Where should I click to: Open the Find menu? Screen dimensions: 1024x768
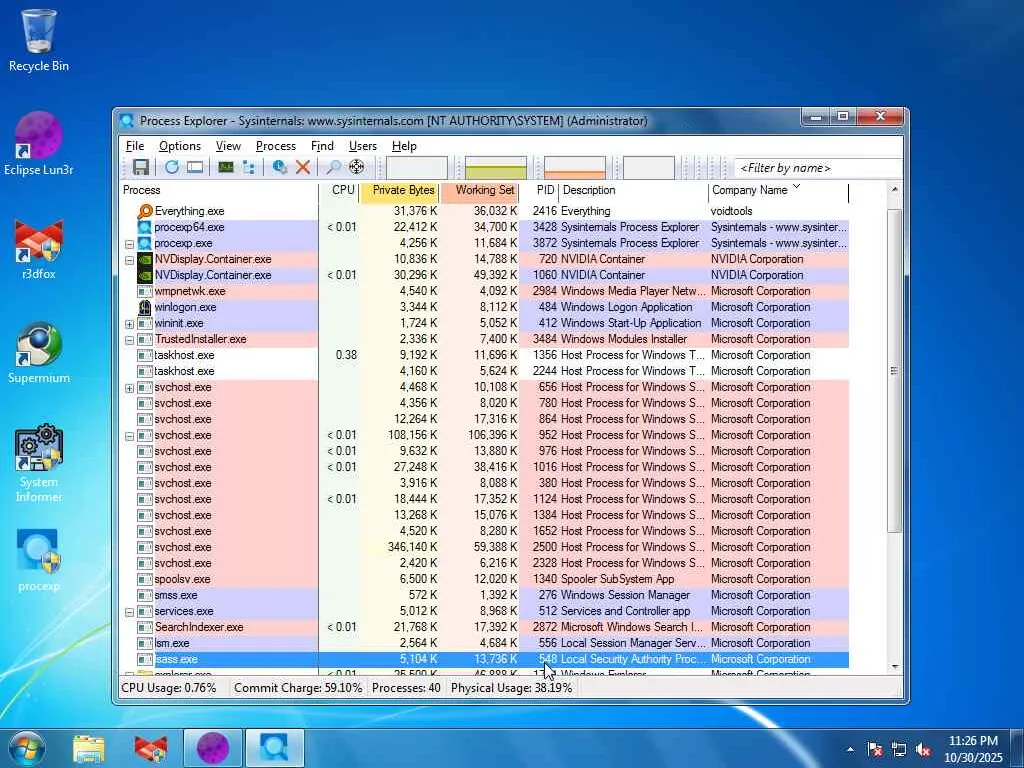[322, 146]
